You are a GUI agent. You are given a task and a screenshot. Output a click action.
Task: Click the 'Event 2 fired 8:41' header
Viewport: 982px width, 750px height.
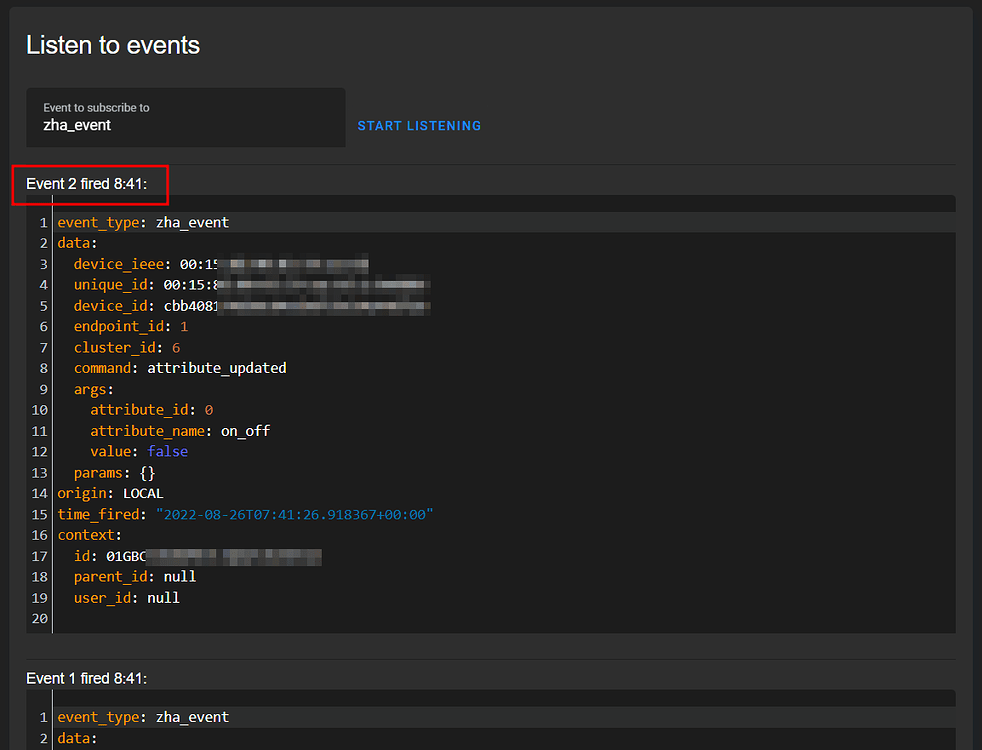point(90,184)
